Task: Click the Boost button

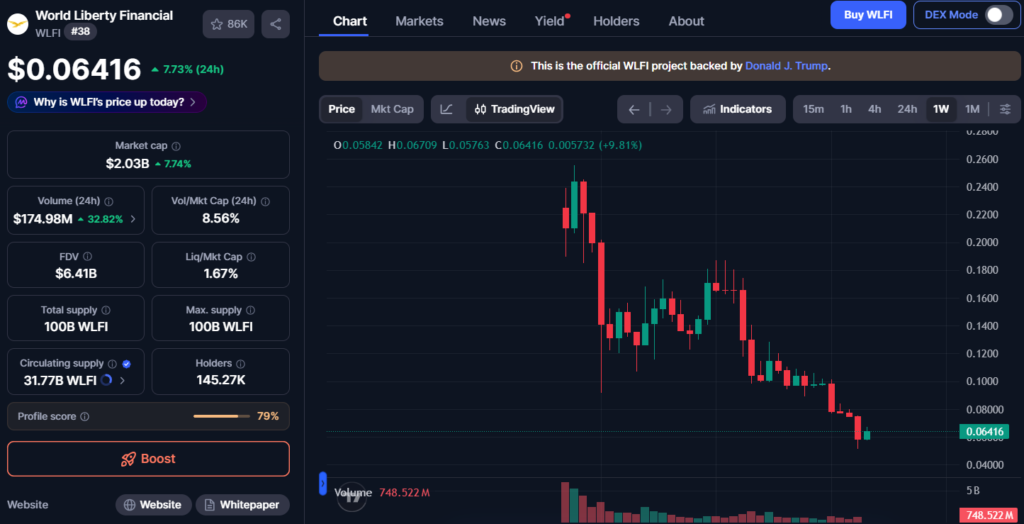Action: tap(148, 459)
